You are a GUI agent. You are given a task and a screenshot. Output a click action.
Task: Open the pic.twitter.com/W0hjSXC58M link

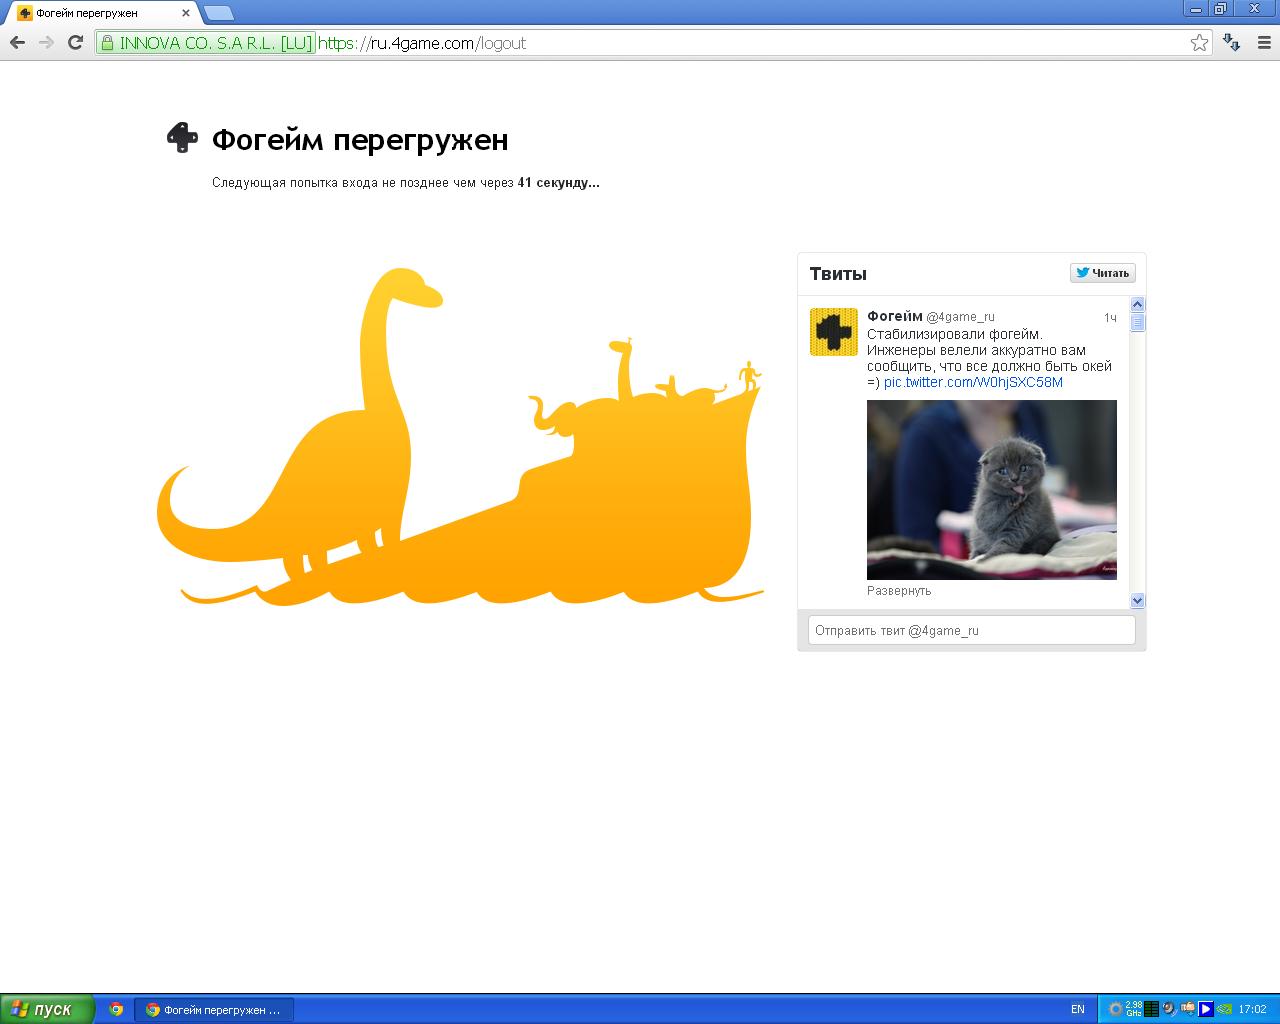click(x=973, y=382)
